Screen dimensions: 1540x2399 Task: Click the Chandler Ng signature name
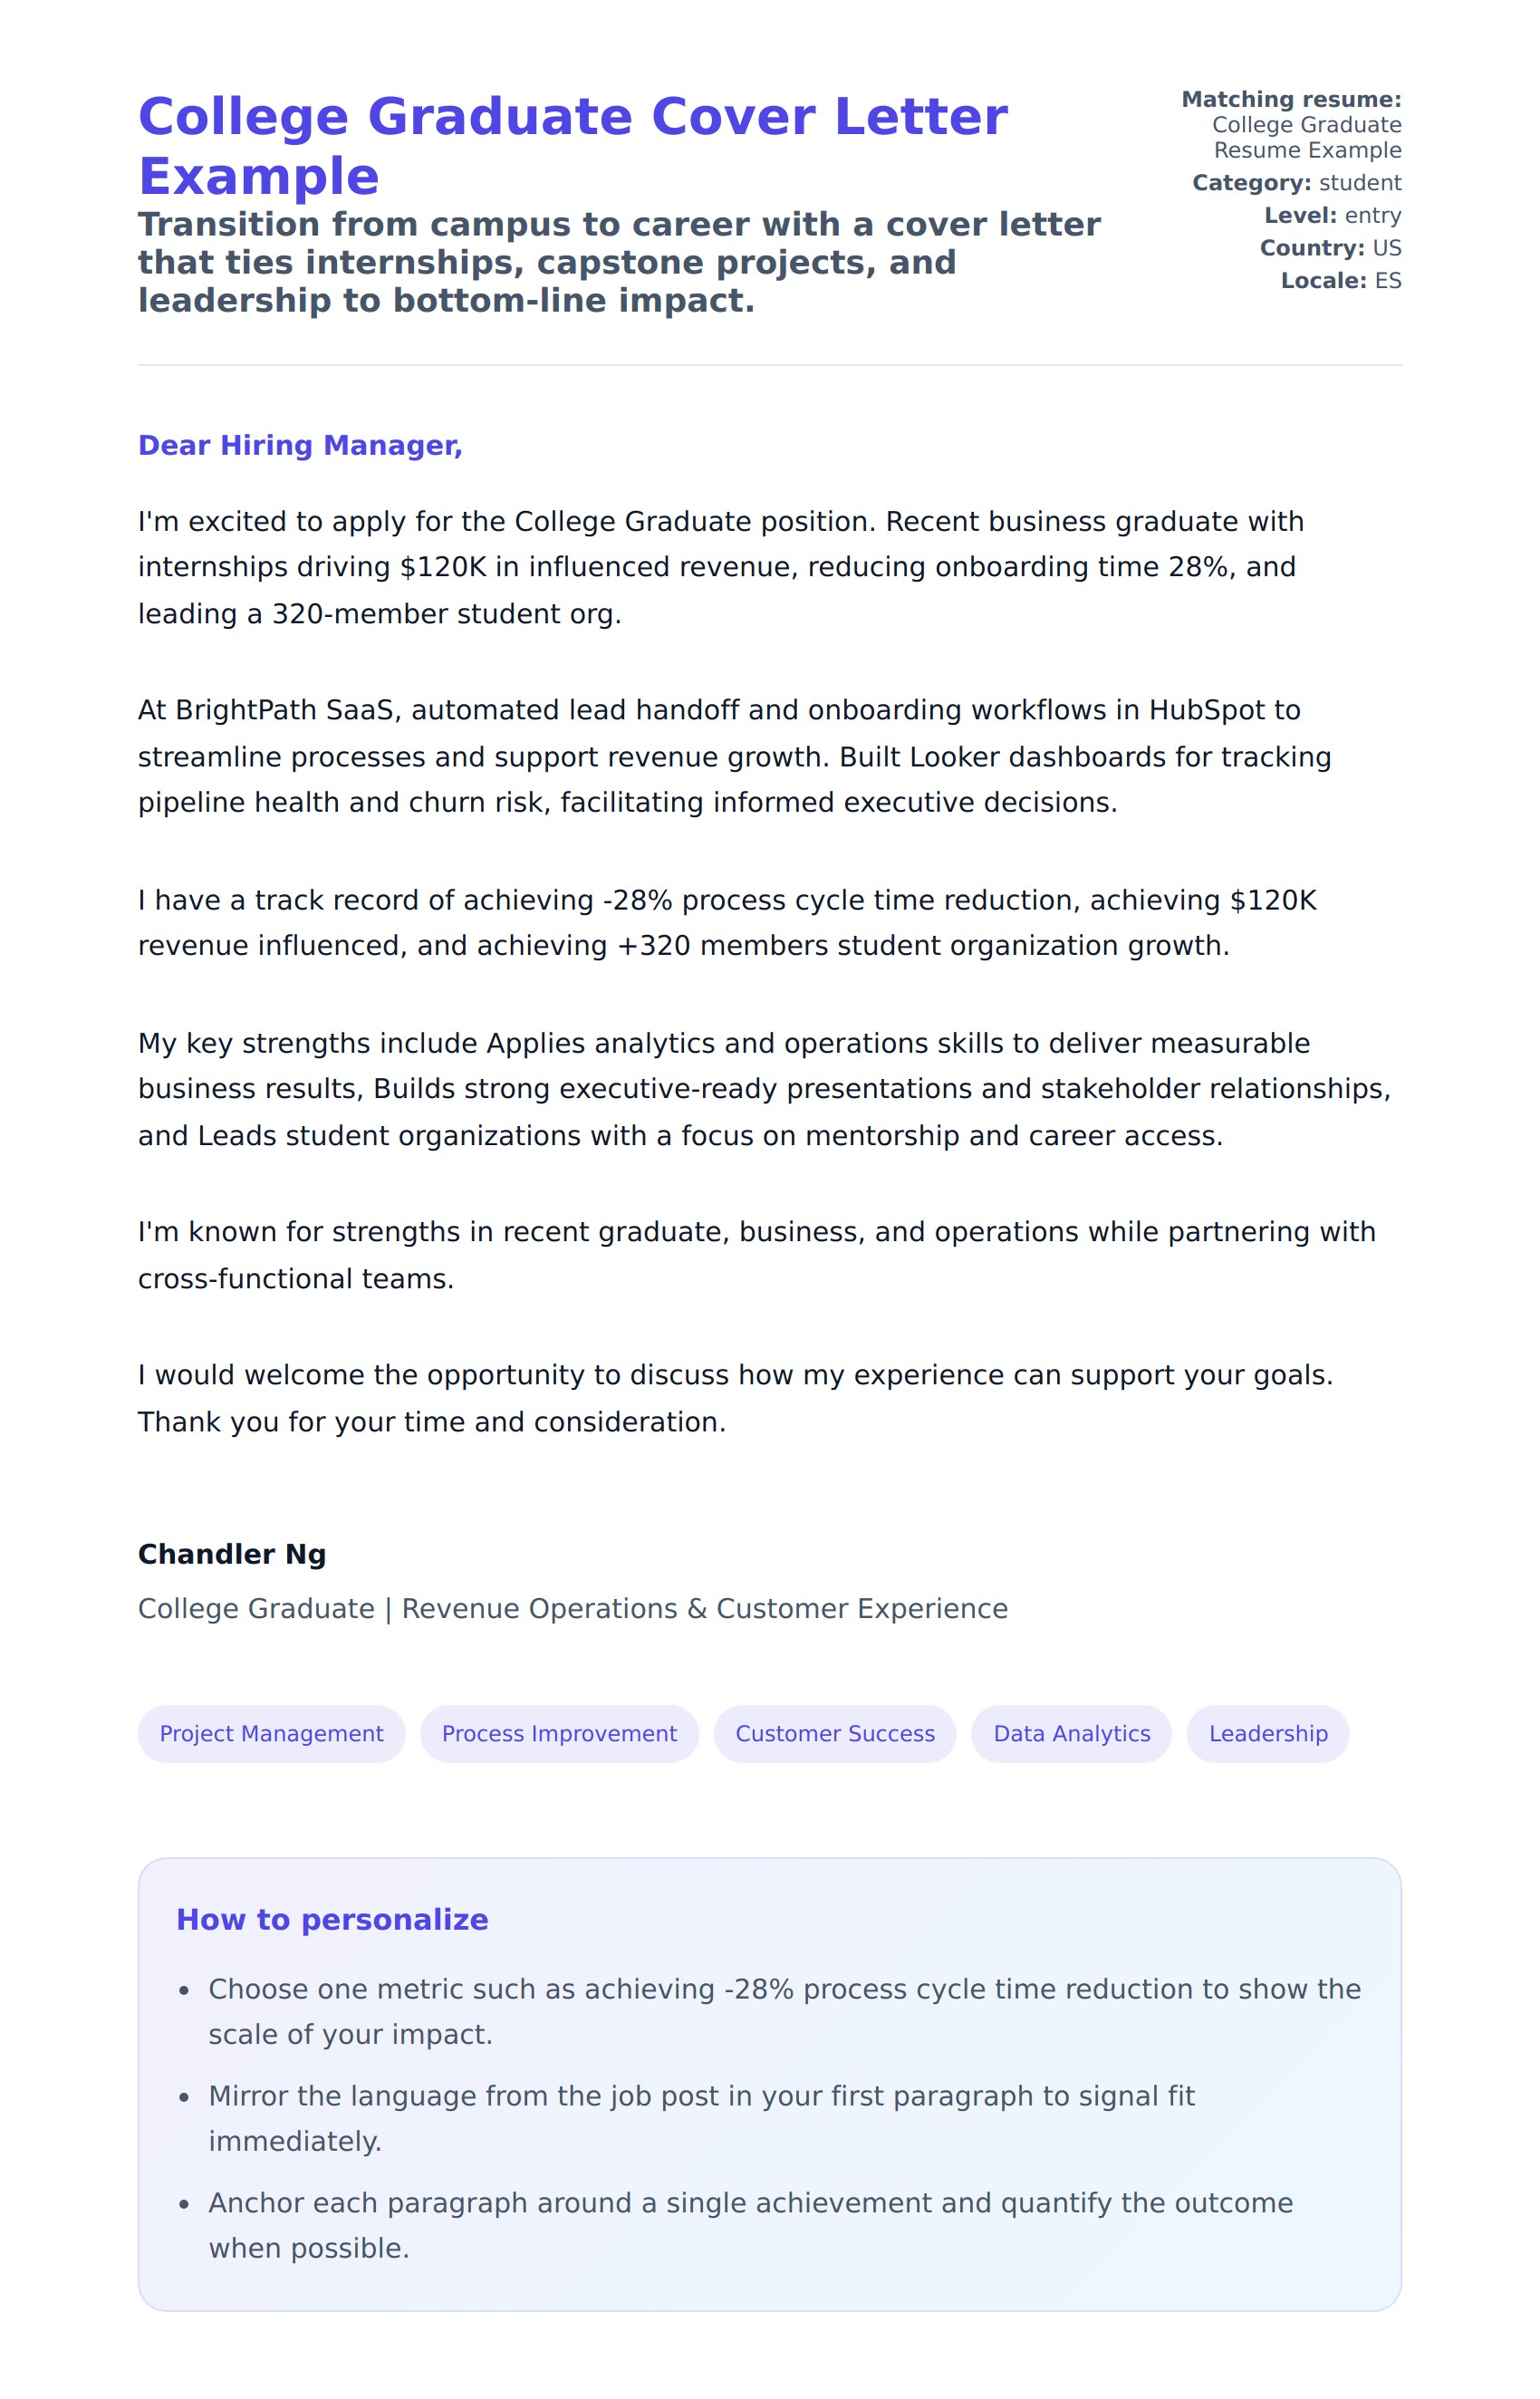coord(232,1554)
